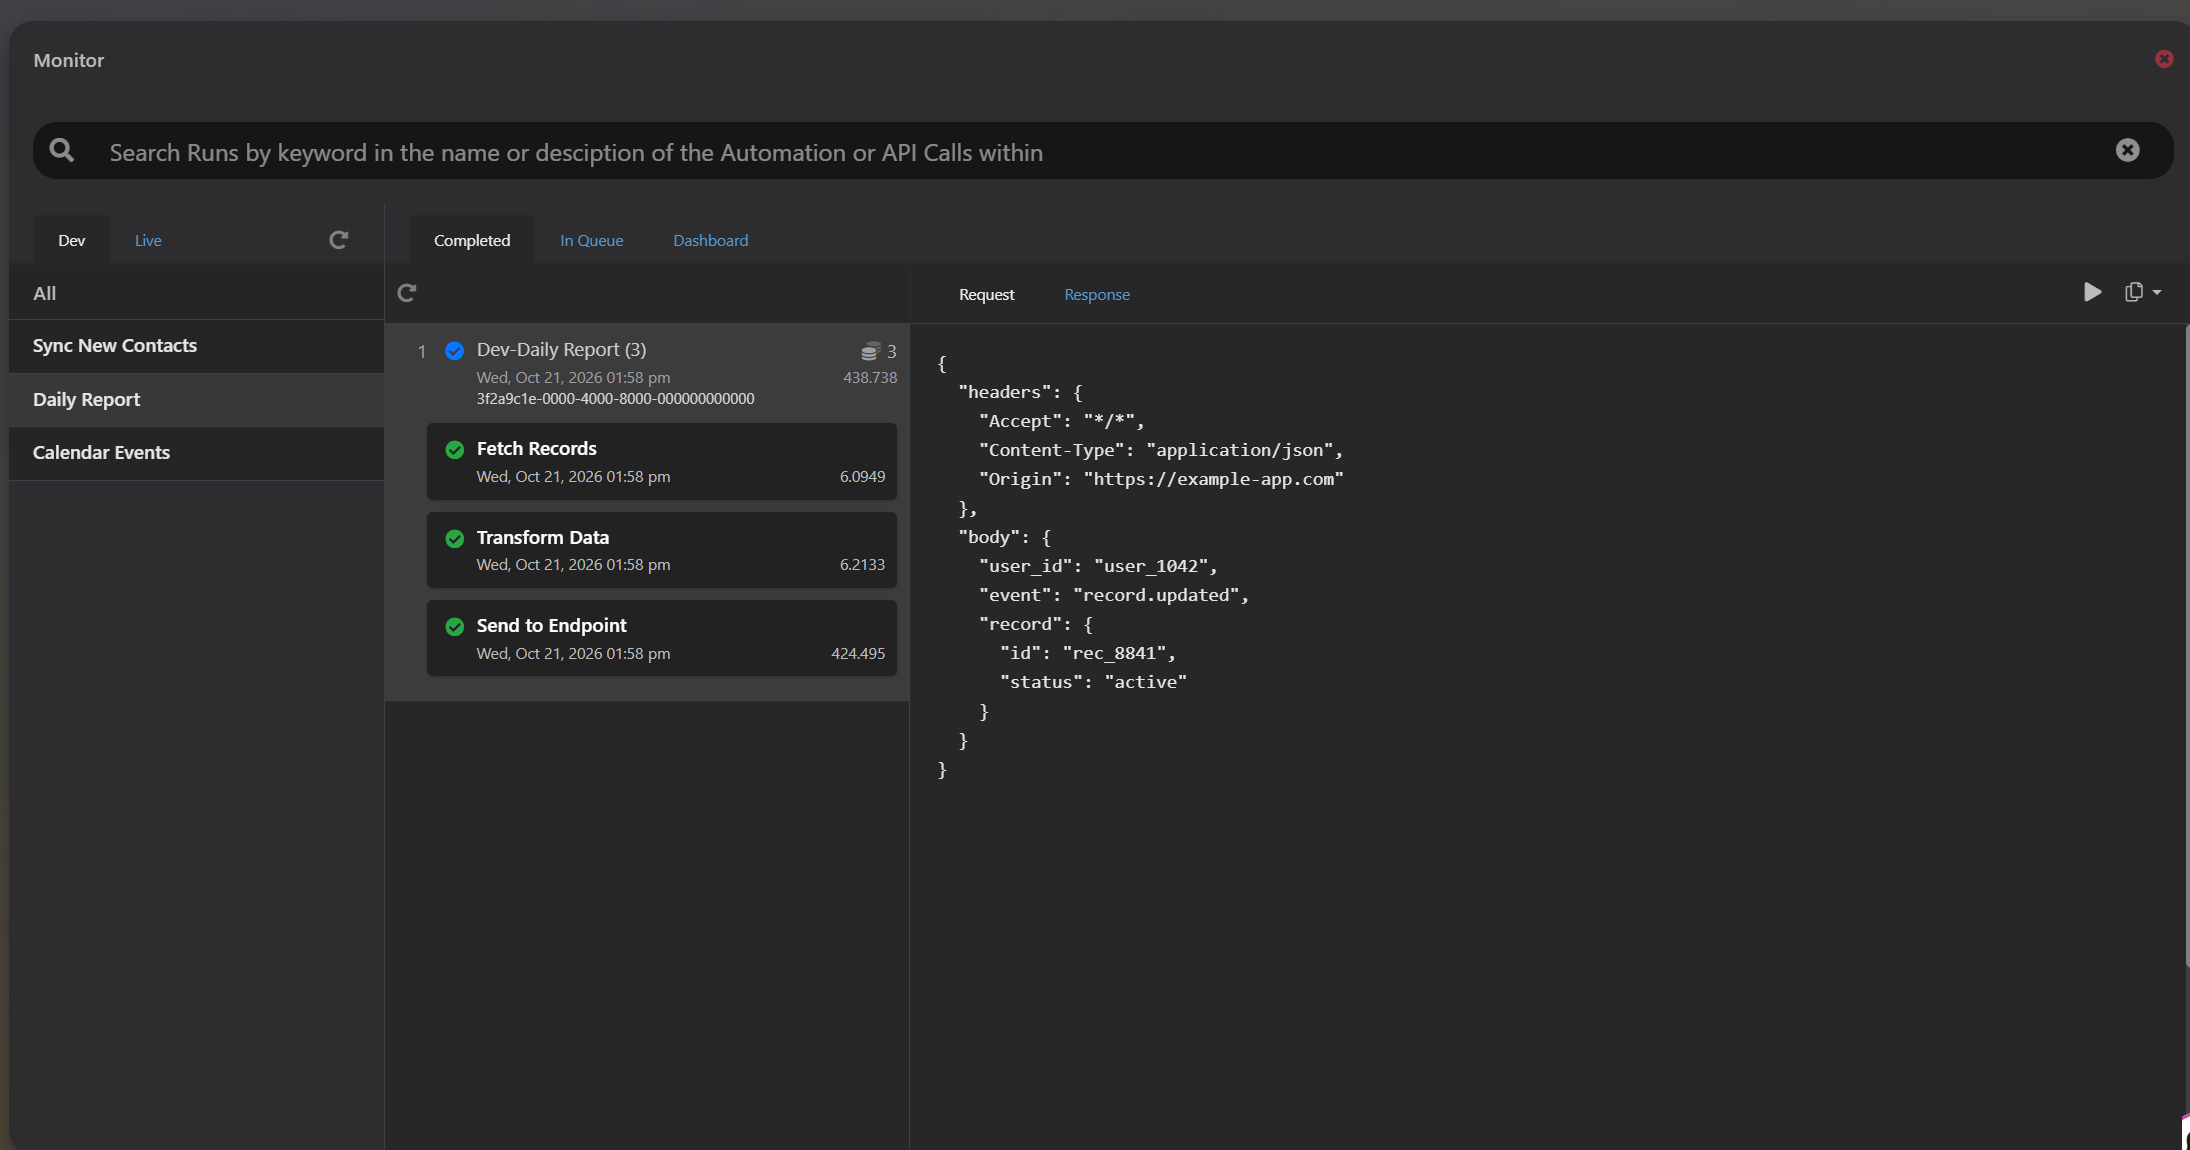This screenshot has height=1150, width=2190.
Task: Open the dropdown arrow next to copy icon
Action: (x=2157, y=293)
